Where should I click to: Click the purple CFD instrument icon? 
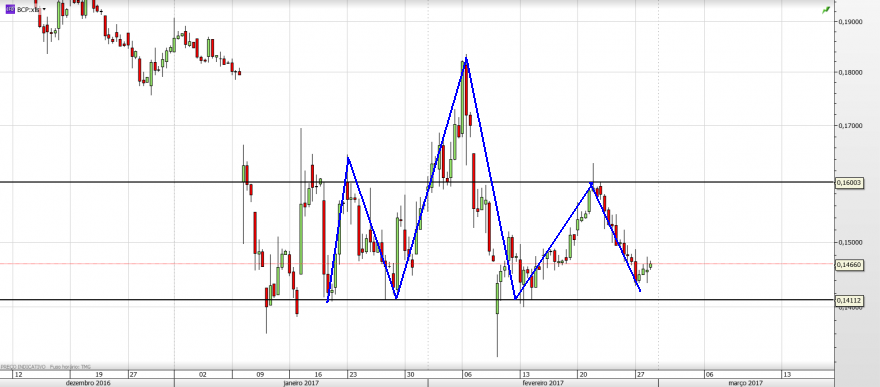[10, 10]
